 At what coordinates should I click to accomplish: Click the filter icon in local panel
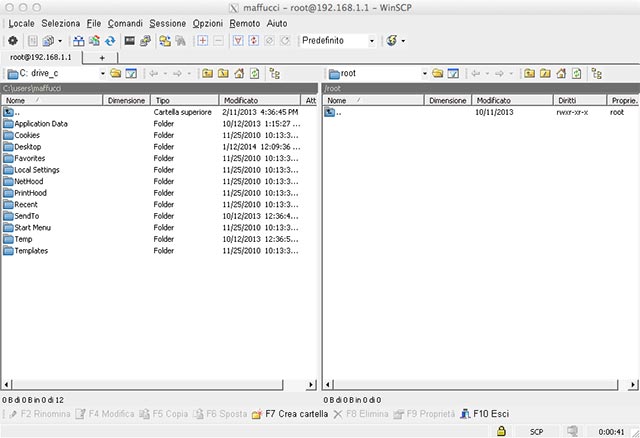pos(132,73)
